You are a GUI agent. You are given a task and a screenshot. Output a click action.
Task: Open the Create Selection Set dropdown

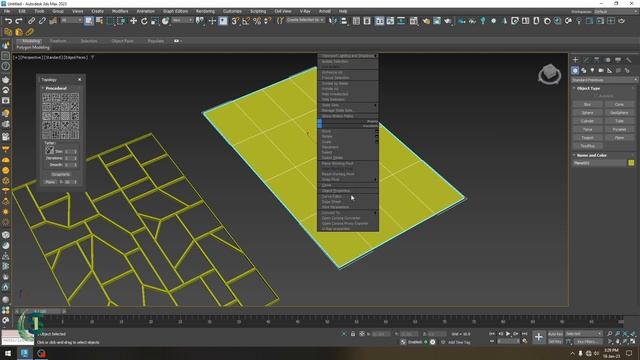pos(305,20)
